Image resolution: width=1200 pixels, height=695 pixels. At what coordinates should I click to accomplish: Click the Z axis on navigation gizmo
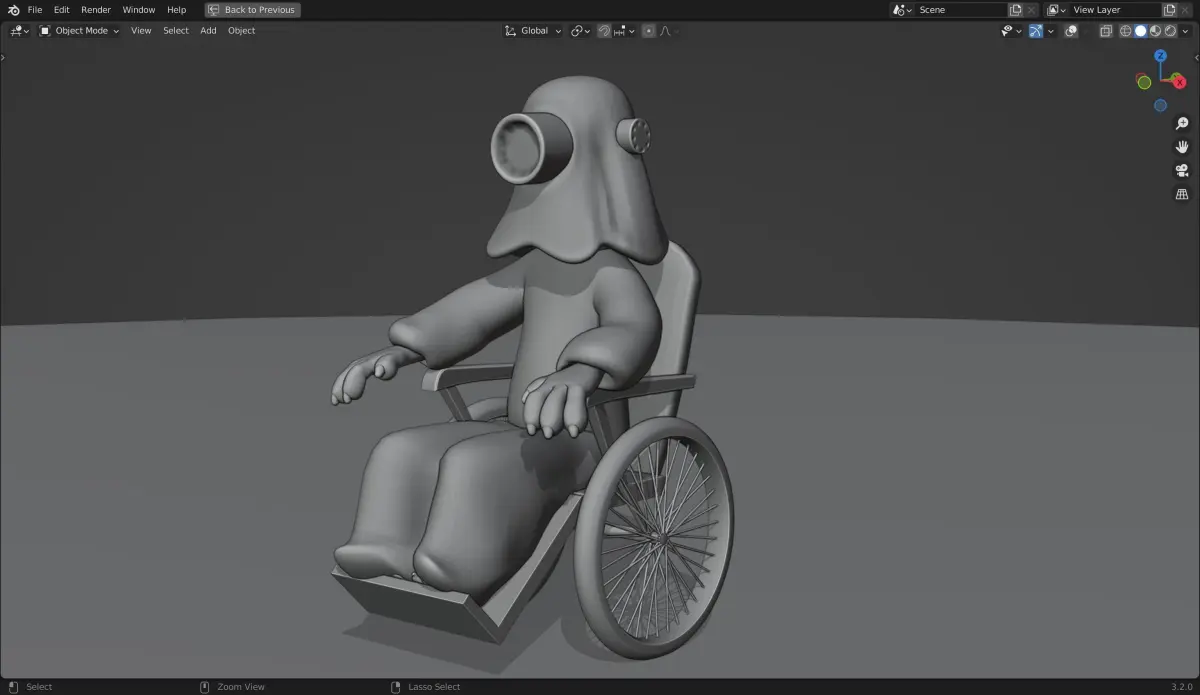(x=1161, y=56)
